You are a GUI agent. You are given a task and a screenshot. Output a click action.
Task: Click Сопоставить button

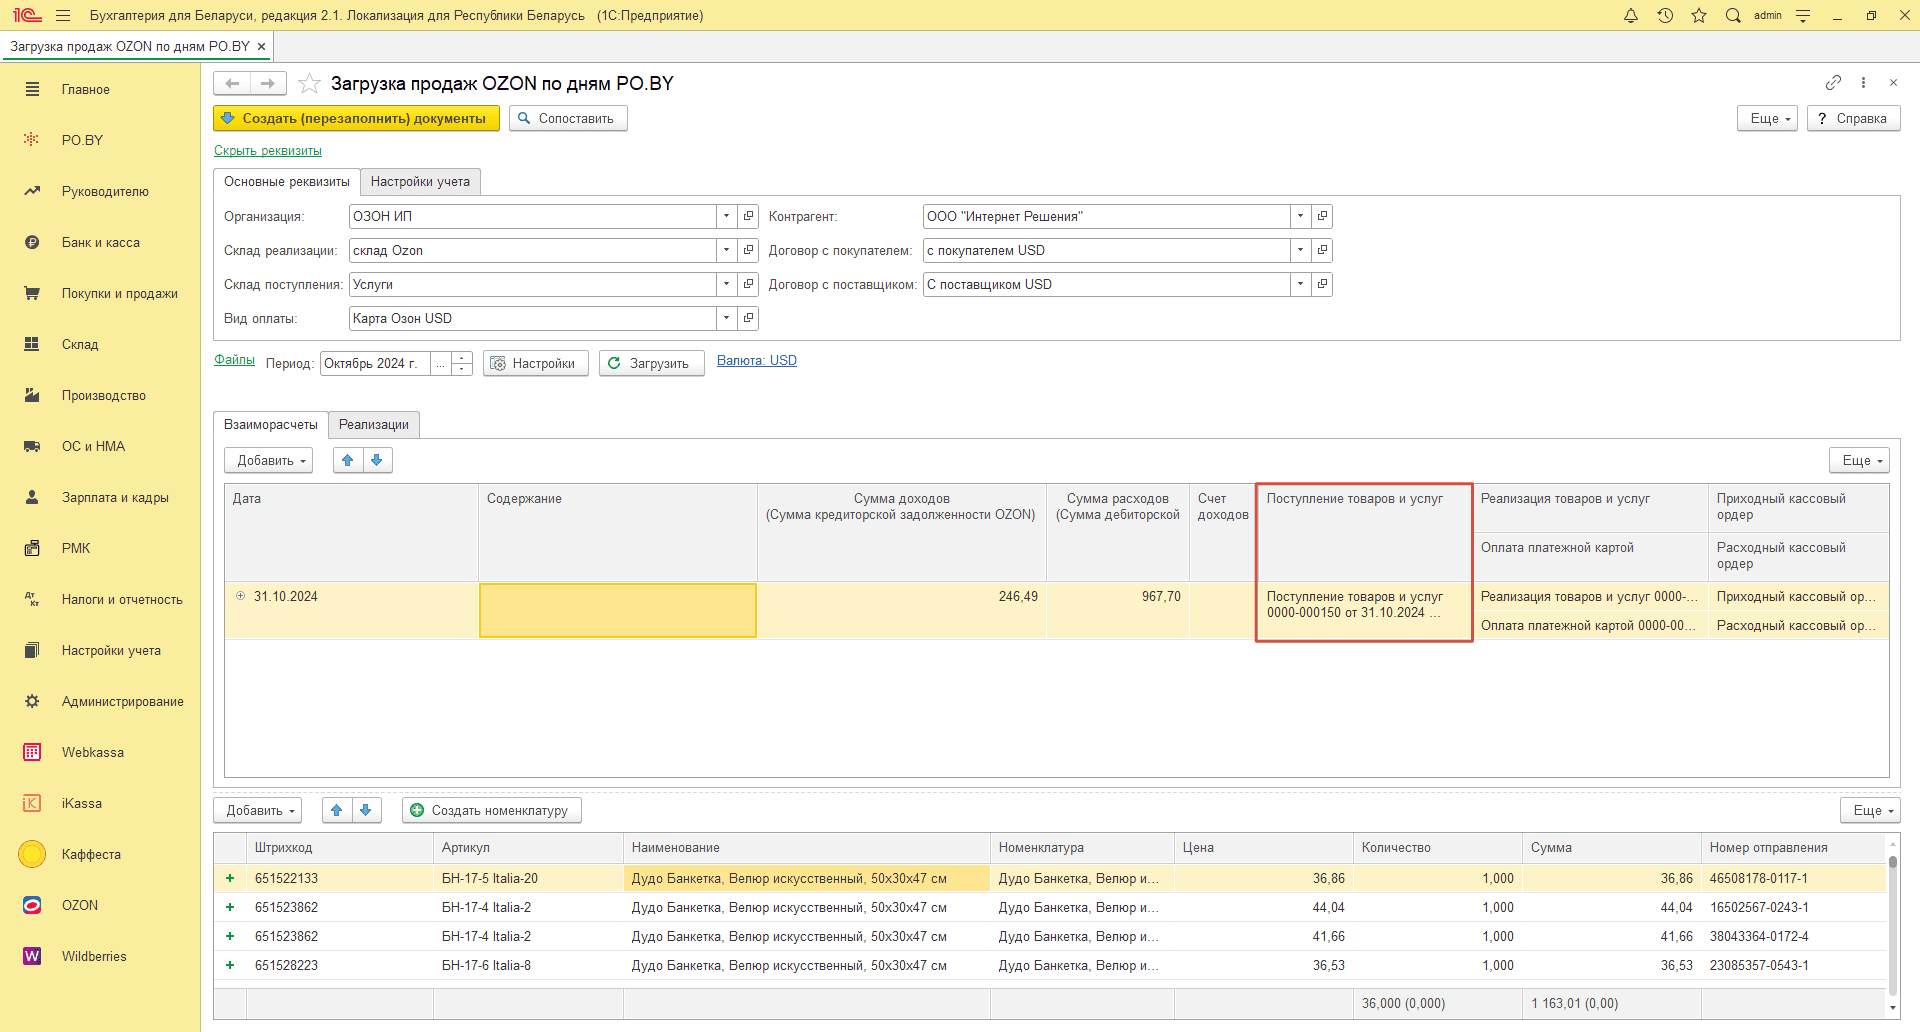[x=568, y=118]
